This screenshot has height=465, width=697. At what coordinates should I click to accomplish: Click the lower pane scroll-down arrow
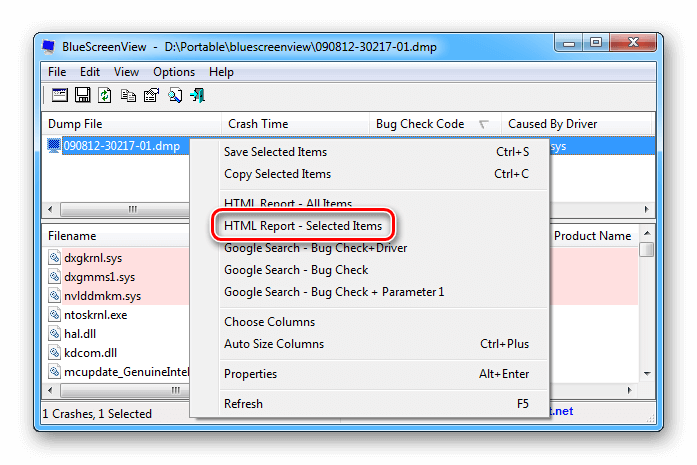coord(647,373)
